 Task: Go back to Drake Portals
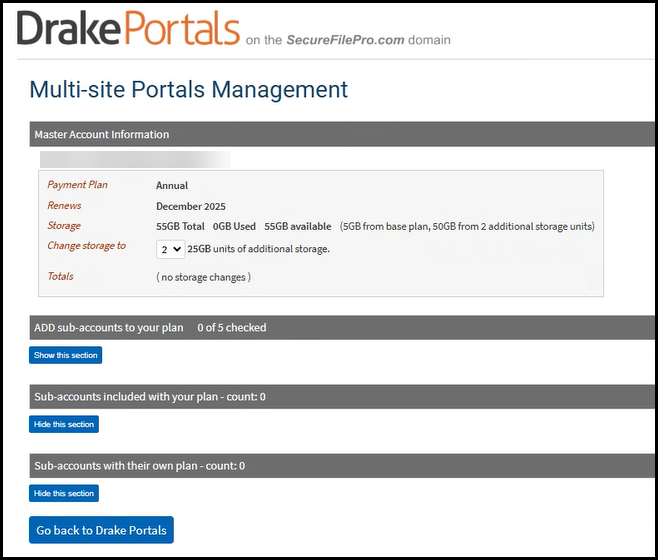coord(101,530)
